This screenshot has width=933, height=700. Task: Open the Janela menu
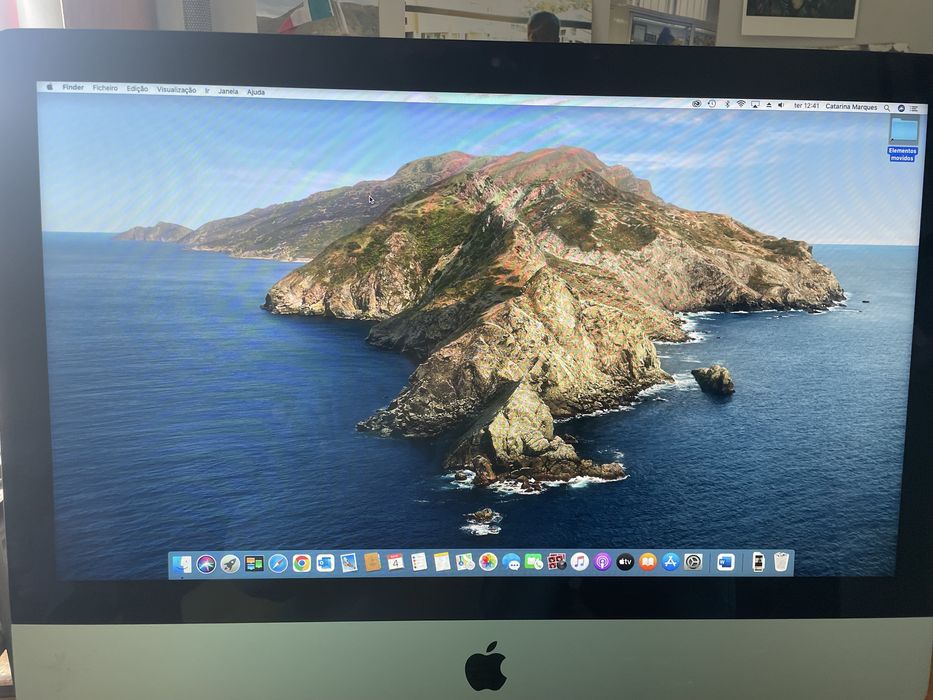click(x=228, y=91)
